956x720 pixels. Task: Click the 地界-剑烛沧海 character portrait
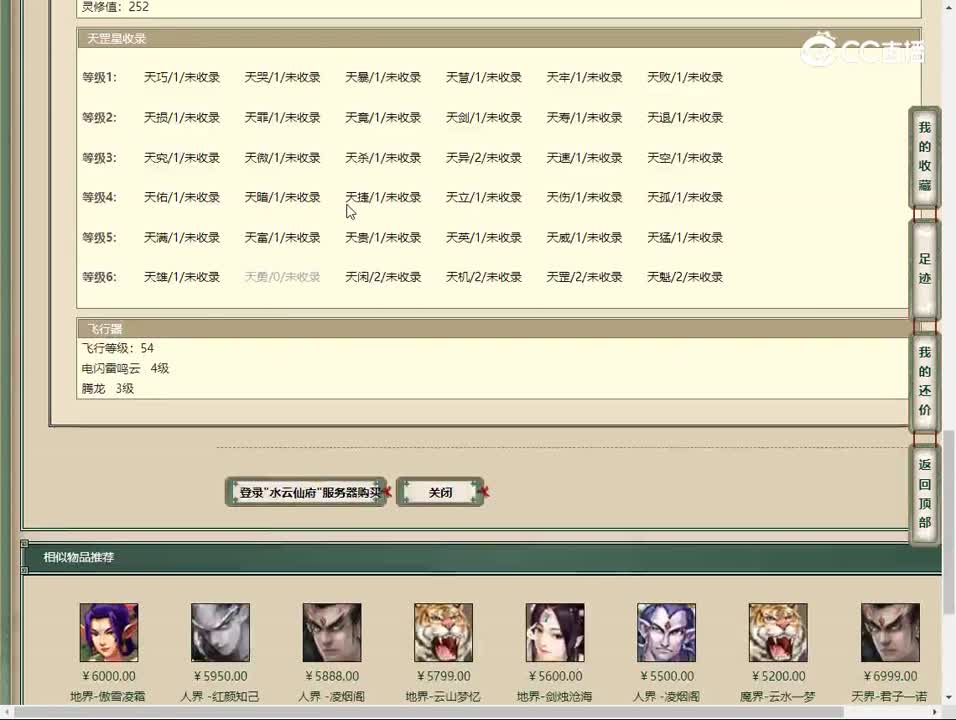click(x=555, y=632)
